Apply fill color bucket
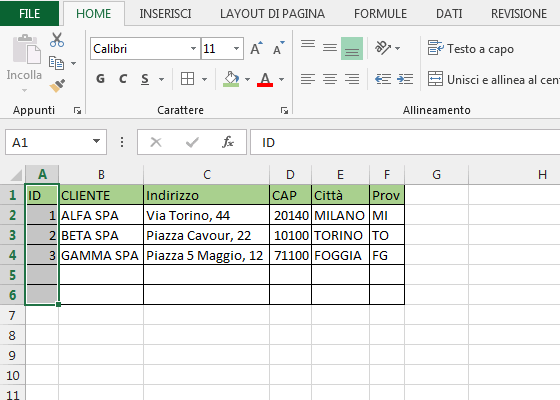Viewport: 560px width, 400px height. pos(231,79)
